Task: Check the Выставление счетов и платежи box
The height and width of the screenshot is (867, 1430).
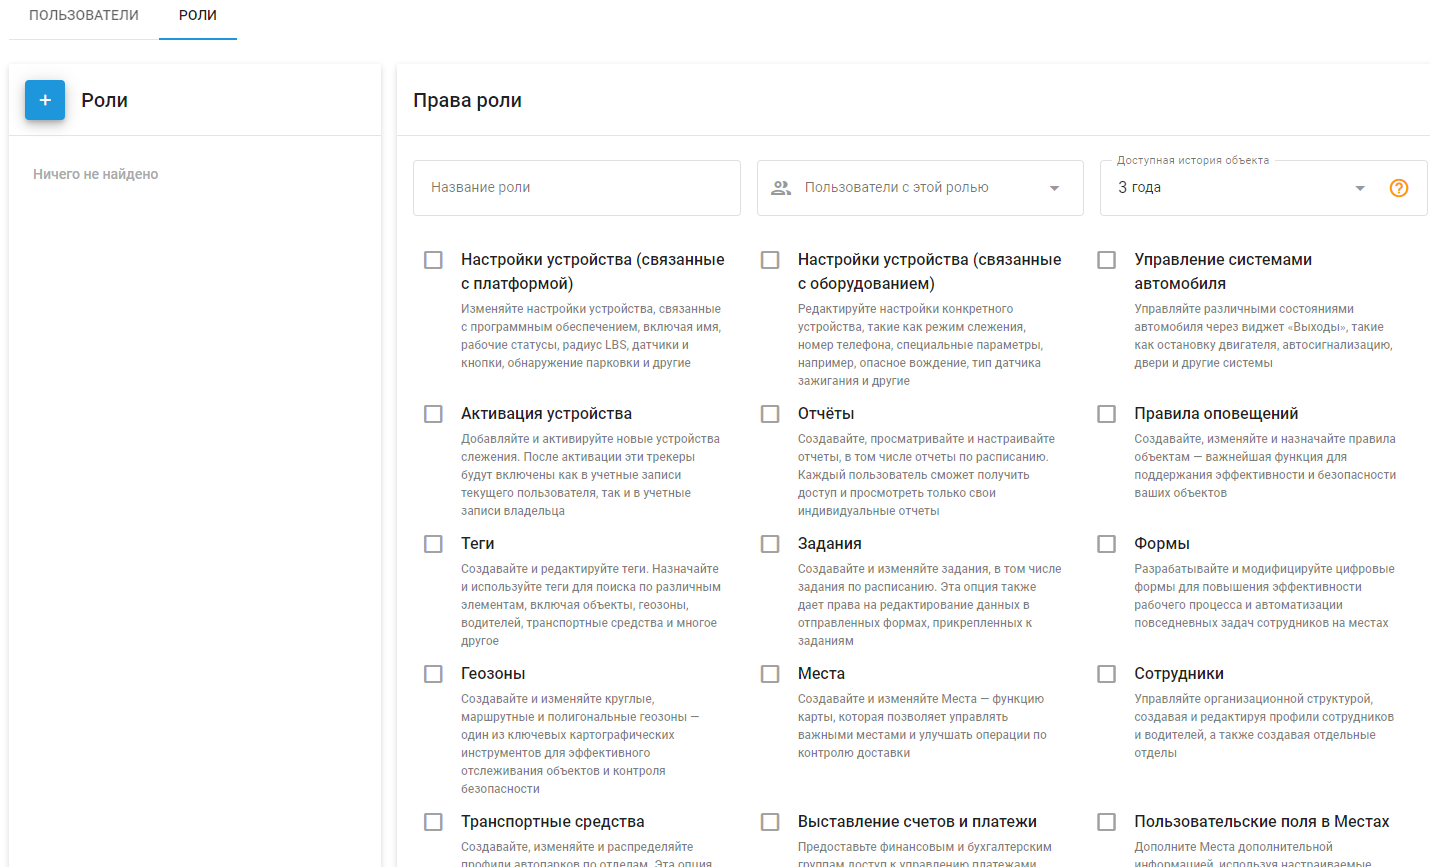Action: pyautogui.click(x=770, y=822)
